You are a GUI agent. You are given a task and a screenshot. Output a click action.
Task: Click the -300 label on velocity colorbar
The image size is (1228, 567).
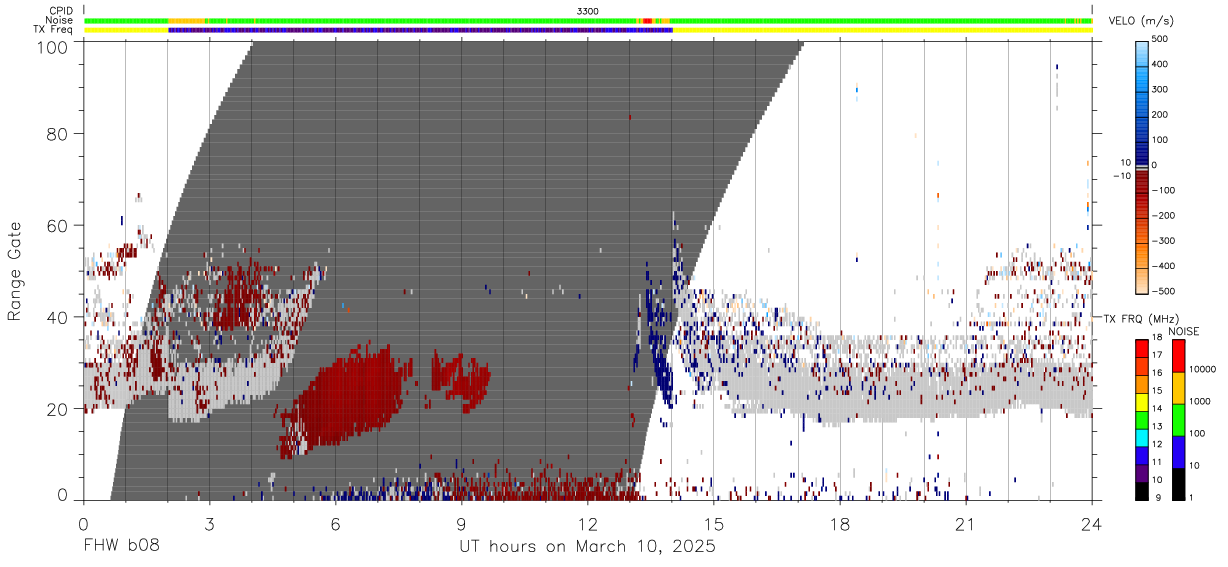point(1163,241)
